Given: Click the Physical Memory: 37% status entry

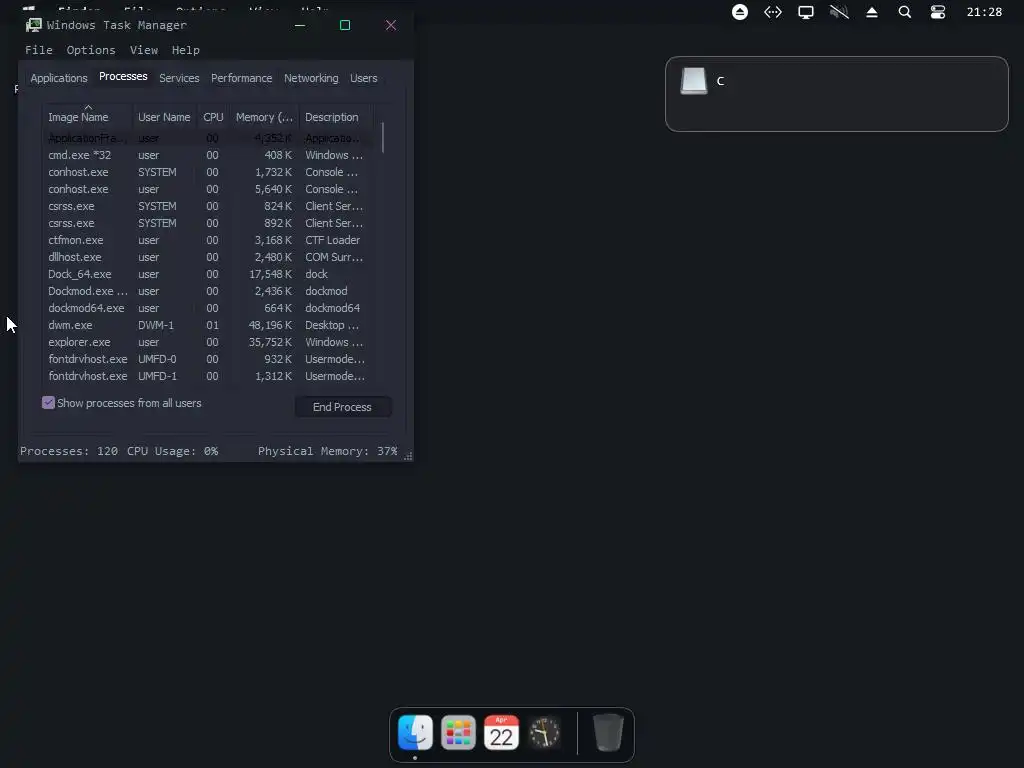Looking at the screenshot, I should [327, 451].
